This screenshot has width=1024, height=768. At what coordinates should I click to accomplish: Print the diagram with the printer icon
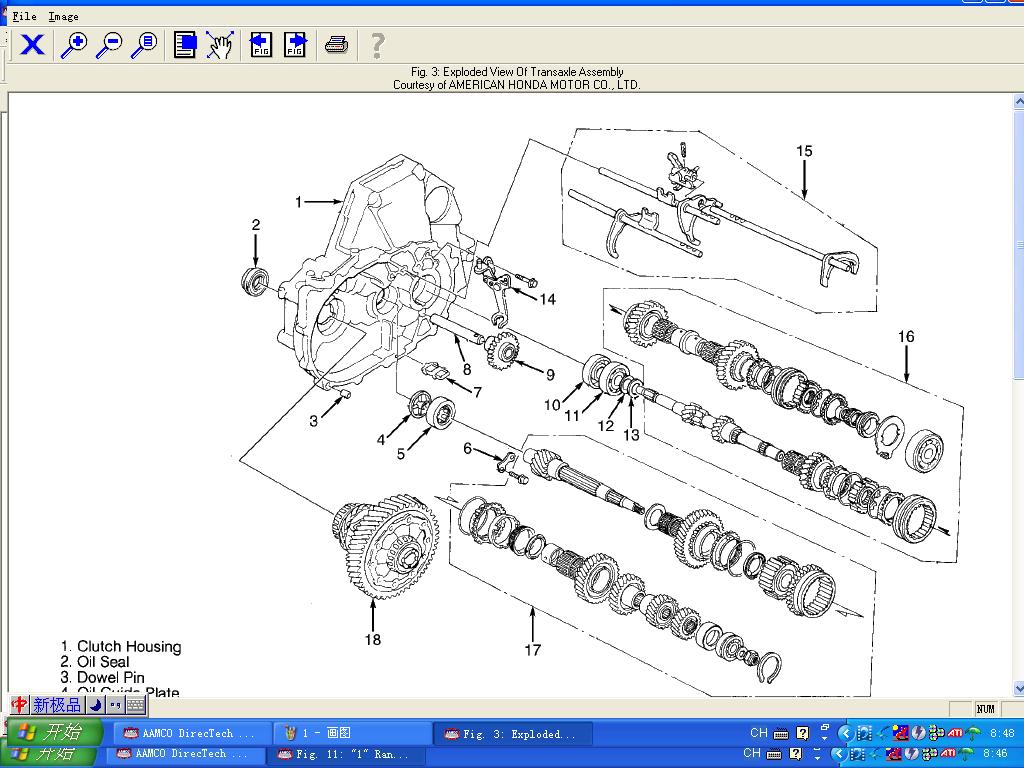click(336, 45)
